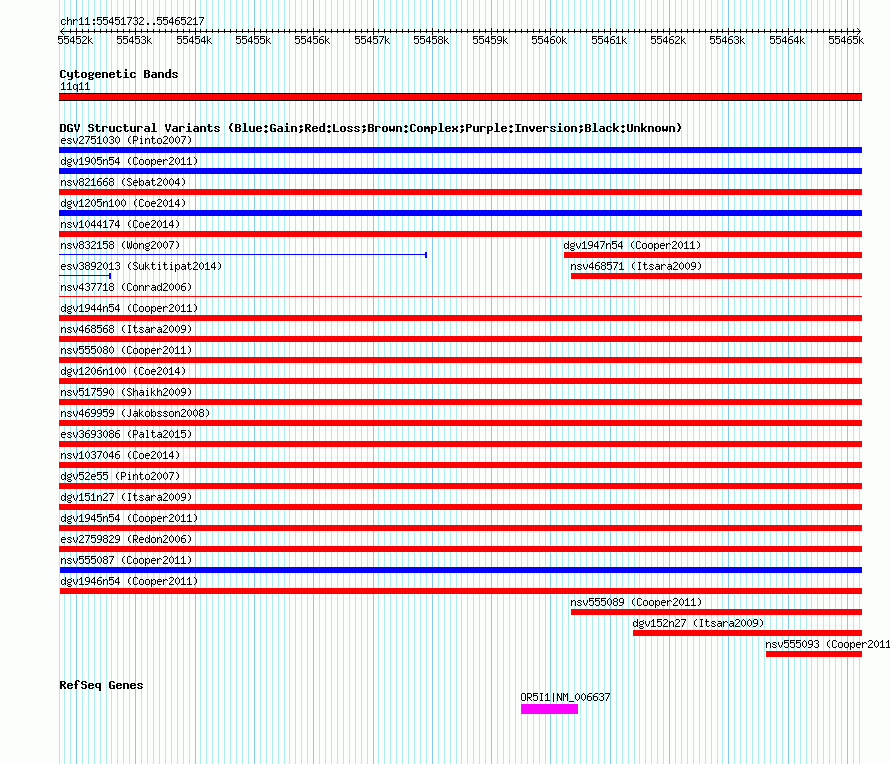Click the 55458k ruler tick label

tap(431, 40)
